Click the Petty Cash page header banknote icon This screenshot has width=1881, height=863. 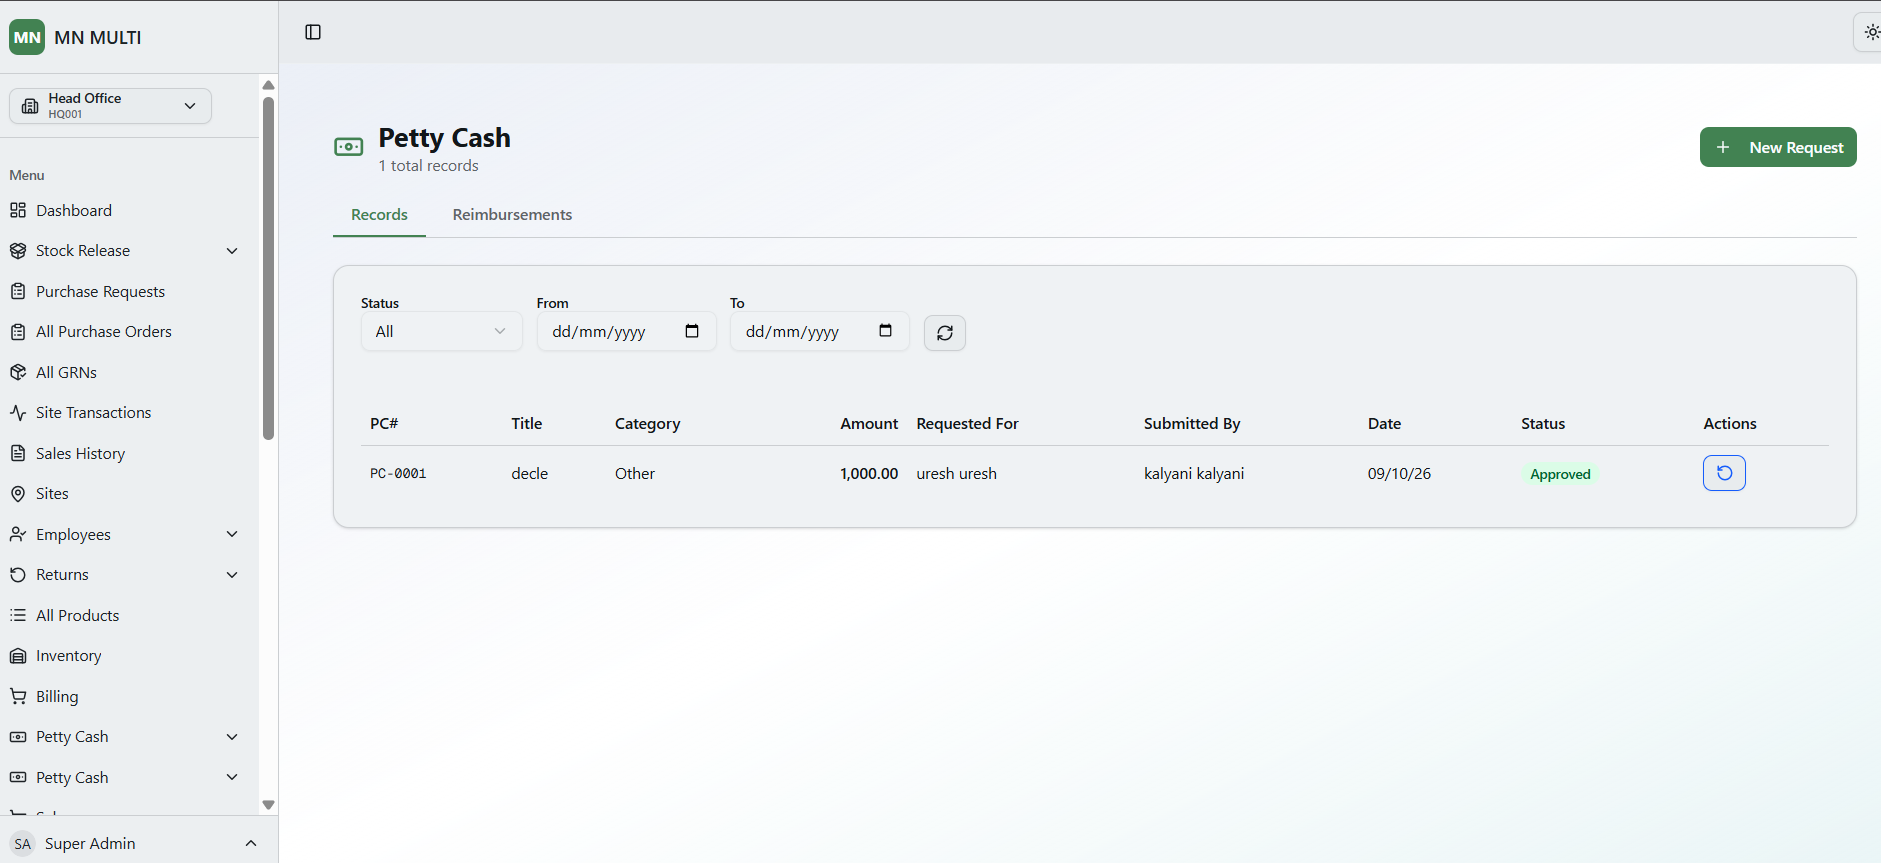tap(349, 147)
